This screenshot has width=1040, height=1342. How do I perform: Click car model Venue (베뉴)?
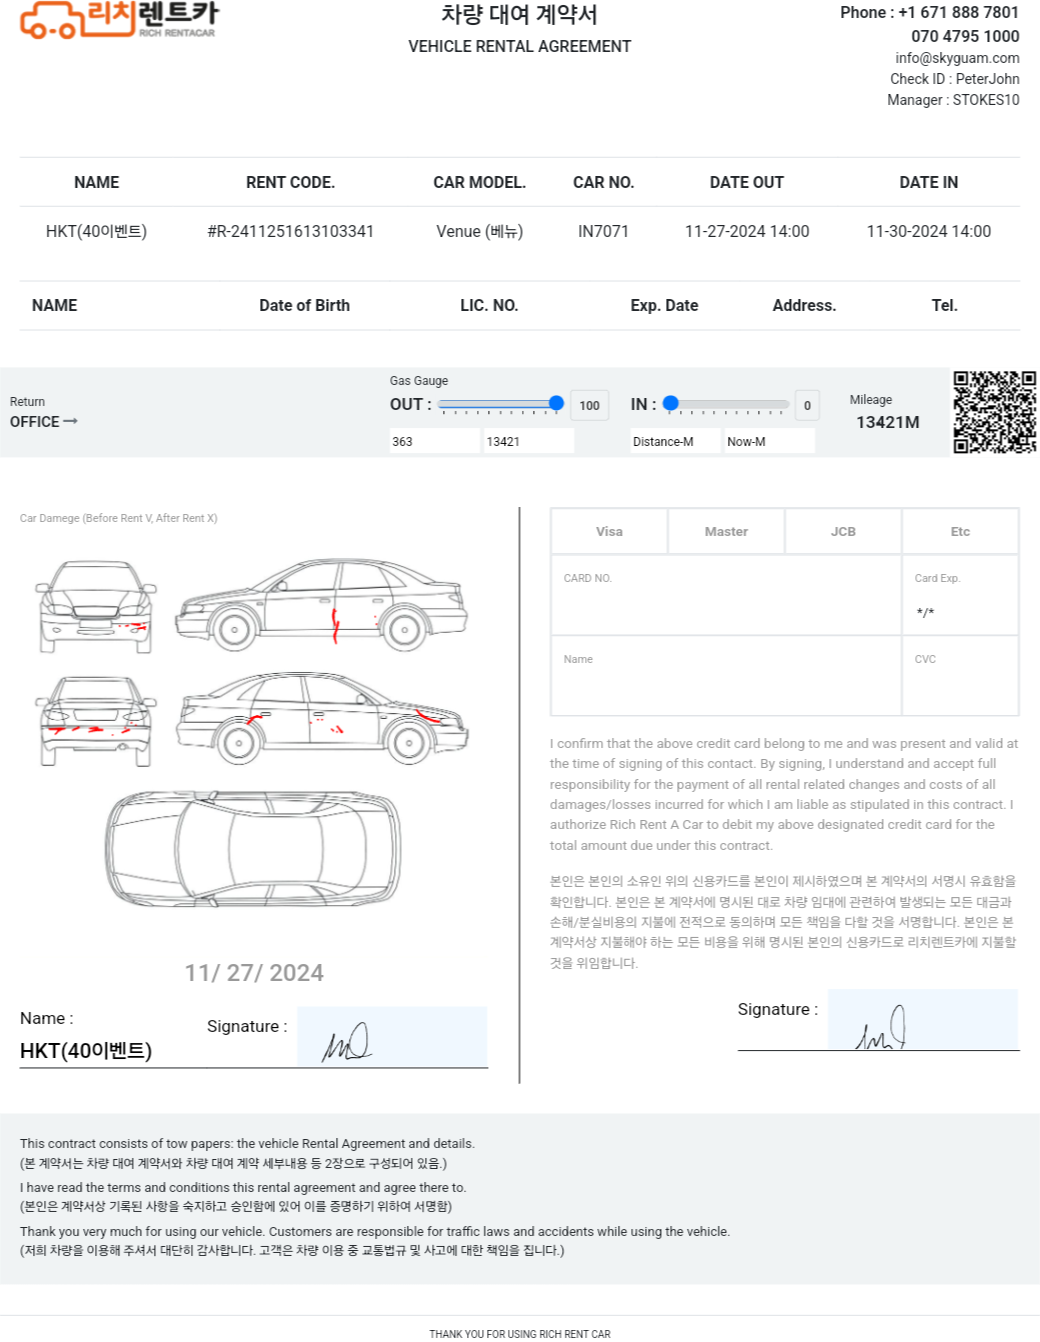(x=479, y=231)
